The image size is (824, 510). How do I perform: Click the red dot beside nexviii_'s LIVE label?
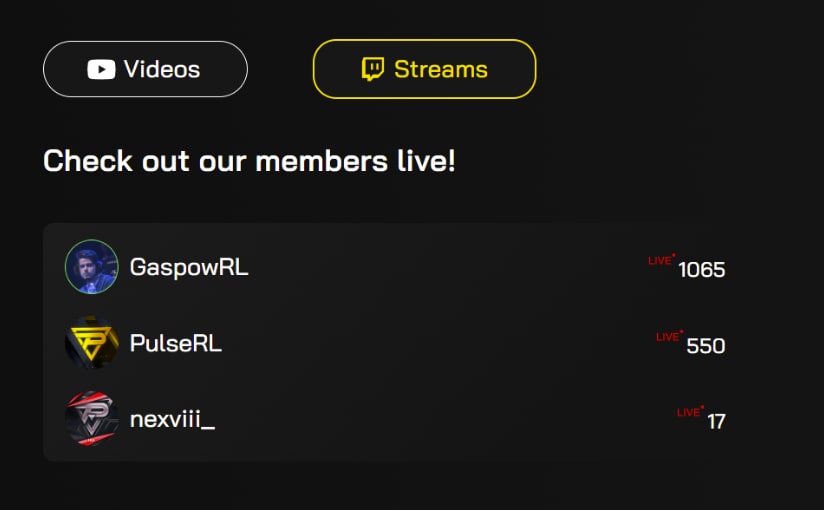point(702,407)
